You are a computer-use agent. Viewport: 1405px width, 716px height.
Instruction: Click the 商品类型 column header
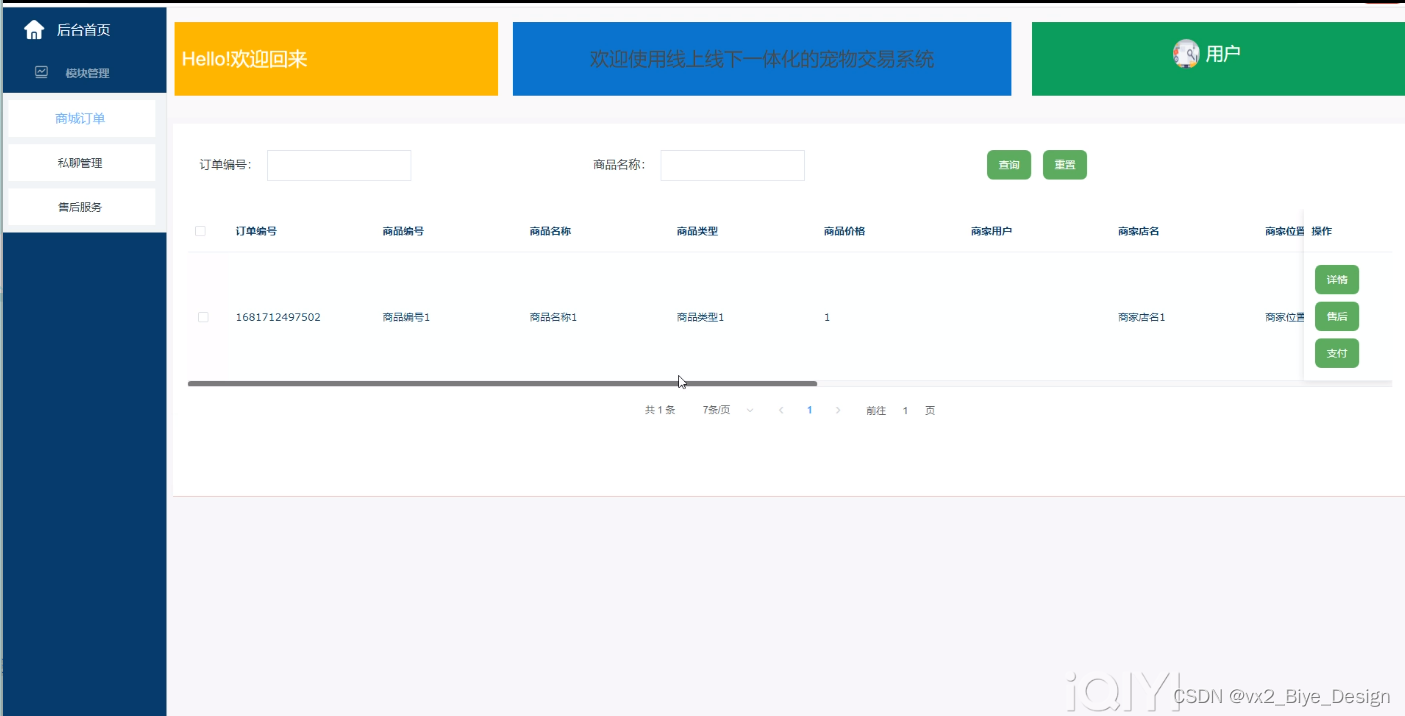pyautogui.click(x=697, y=231)
